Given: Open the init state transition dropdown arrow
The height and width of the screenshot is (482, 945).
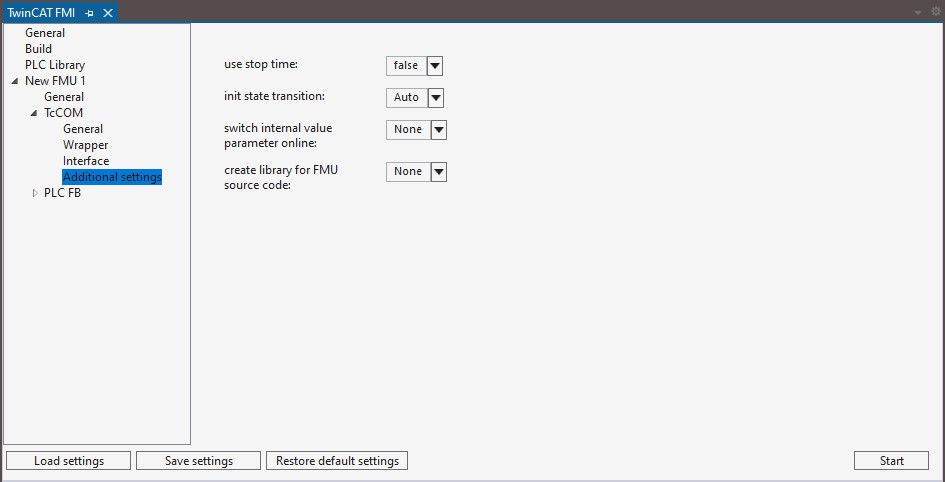Looking at the screenshot, I should (436, 98).
